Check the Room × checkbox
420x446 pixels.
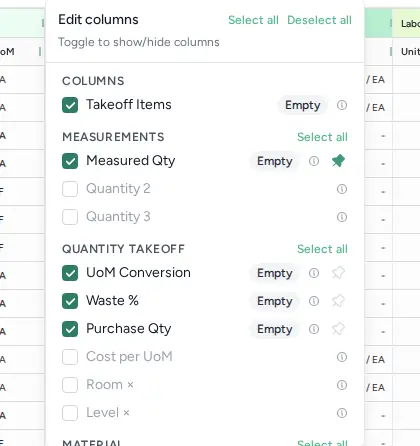coord(70,385)
